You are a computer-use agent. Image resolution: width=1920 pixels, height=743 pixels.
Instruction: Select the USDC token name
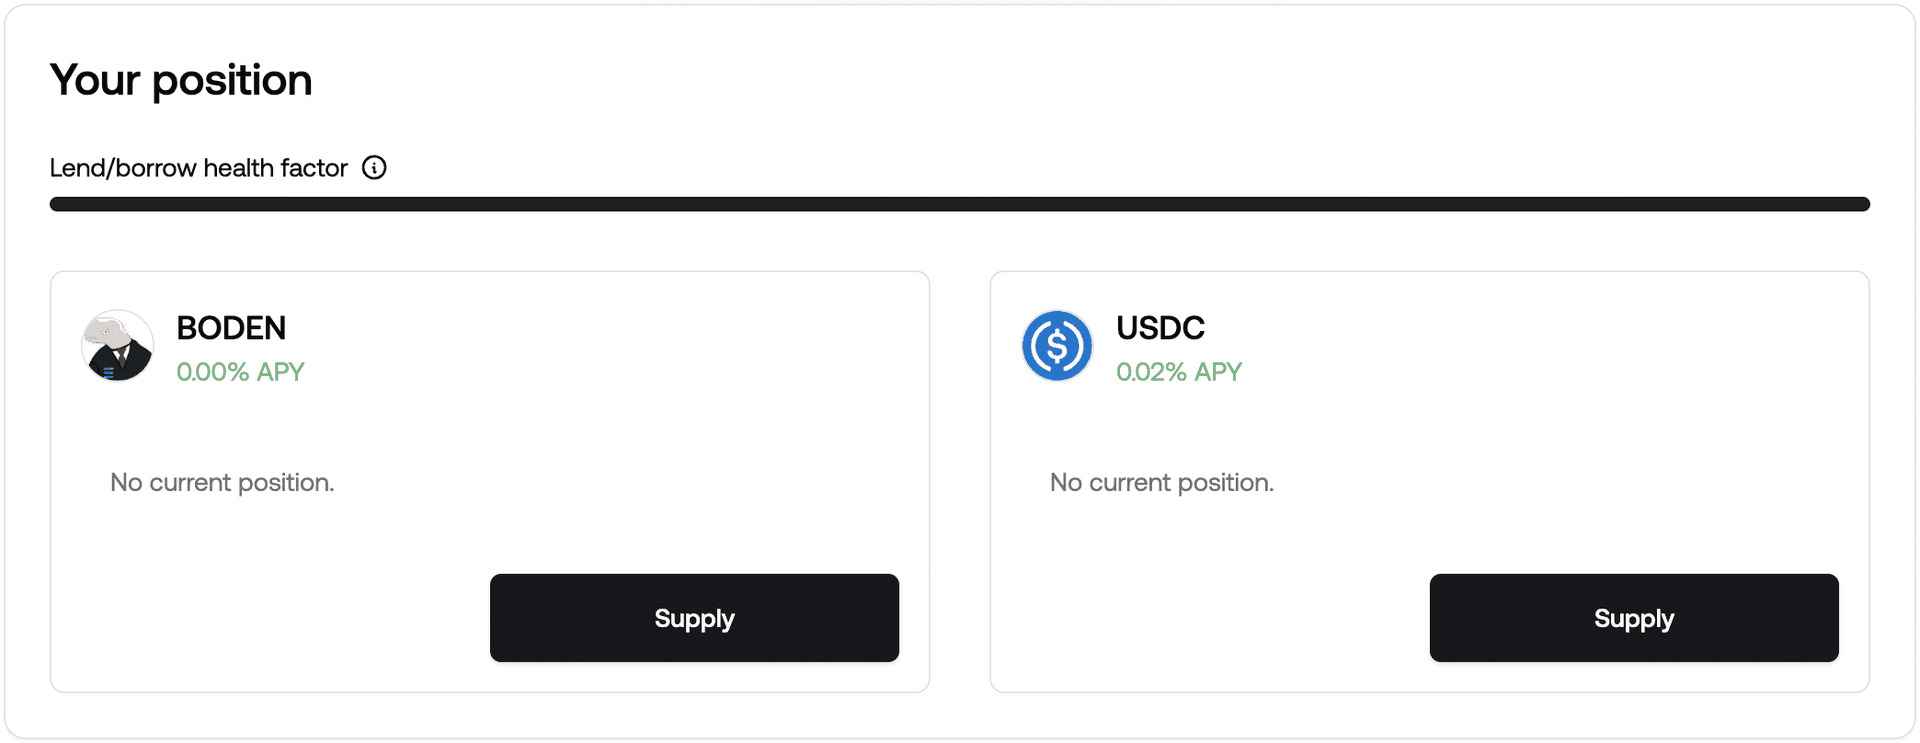tap(1160, 328)
